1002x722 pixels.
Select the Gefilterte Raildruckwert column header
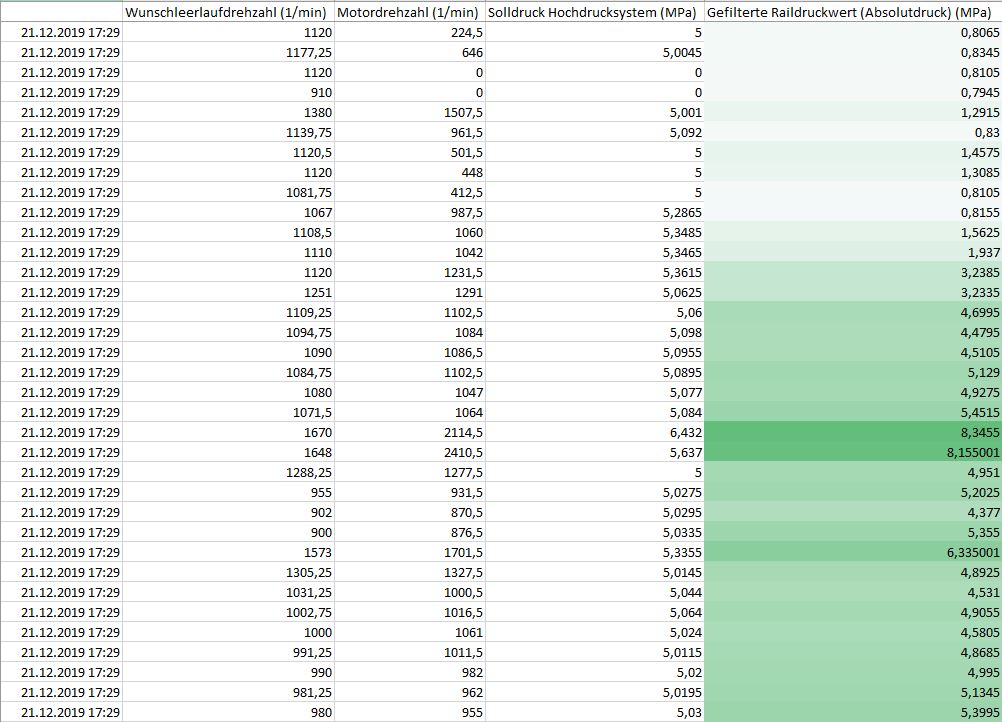pos(853,13)
